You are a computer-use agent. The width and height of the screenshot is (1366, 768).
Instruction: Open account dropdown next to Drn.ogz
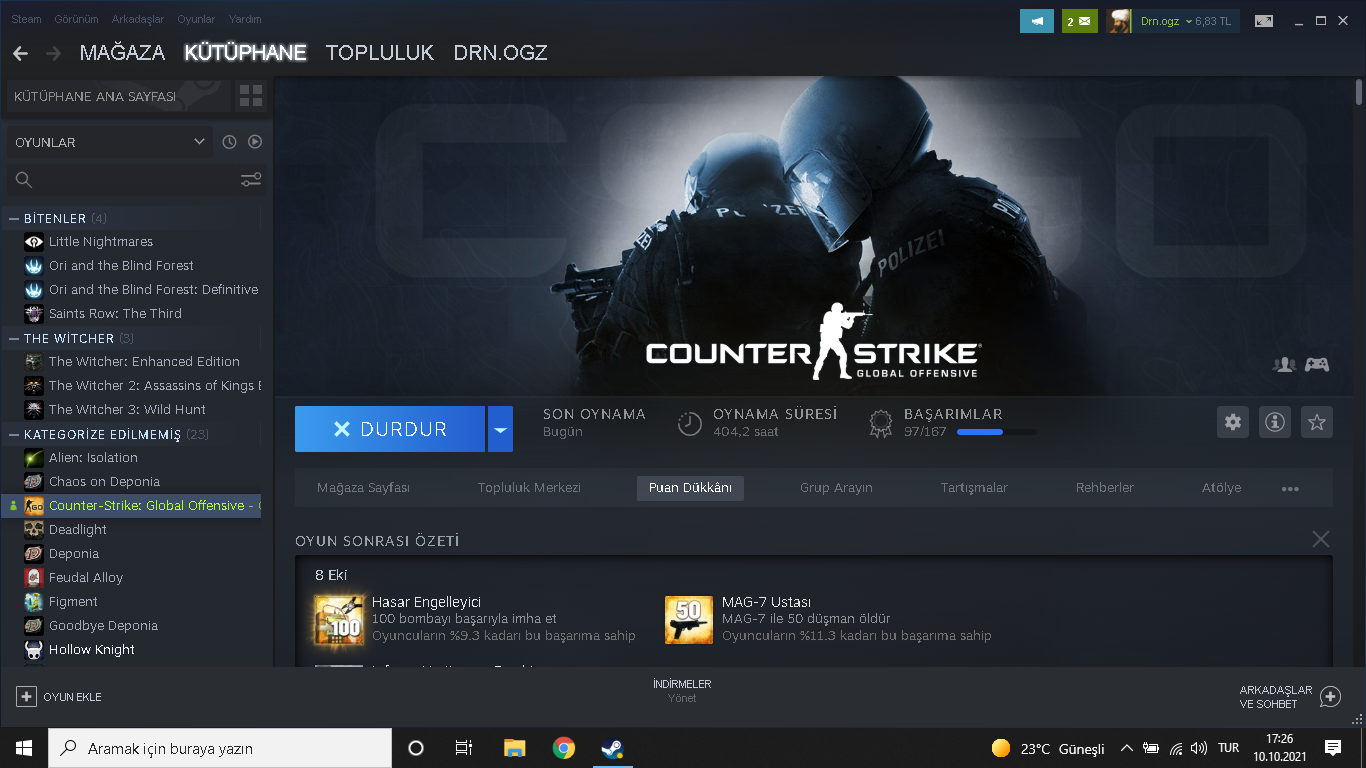pyautogui.click(x=1189, y=21)
